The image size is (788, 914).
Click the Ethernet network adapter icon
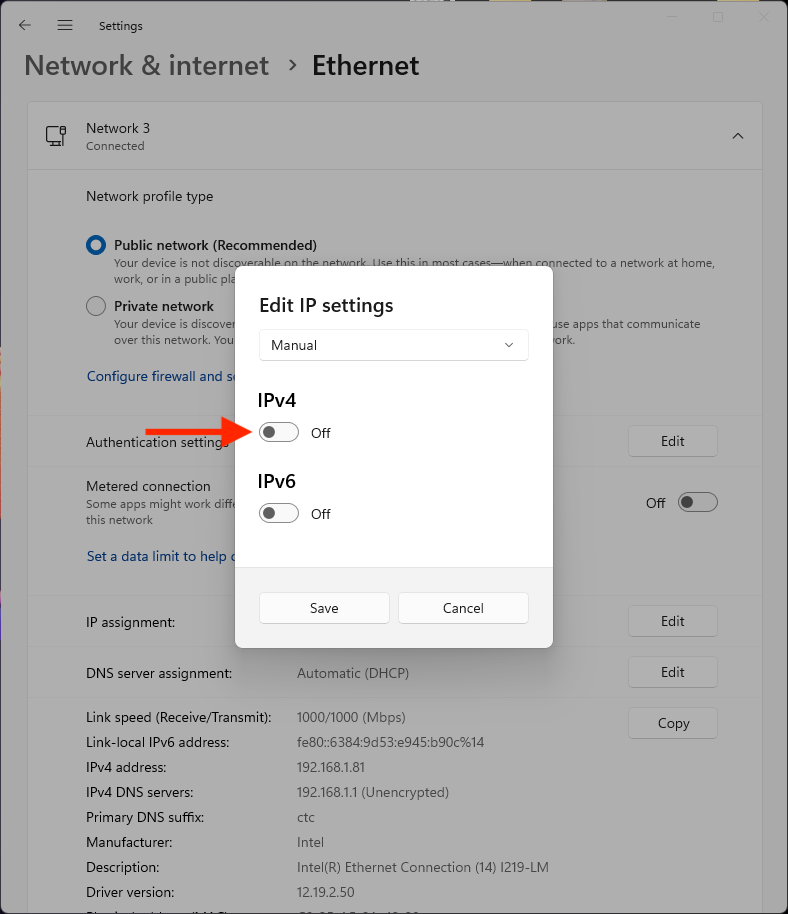[56, 136]
